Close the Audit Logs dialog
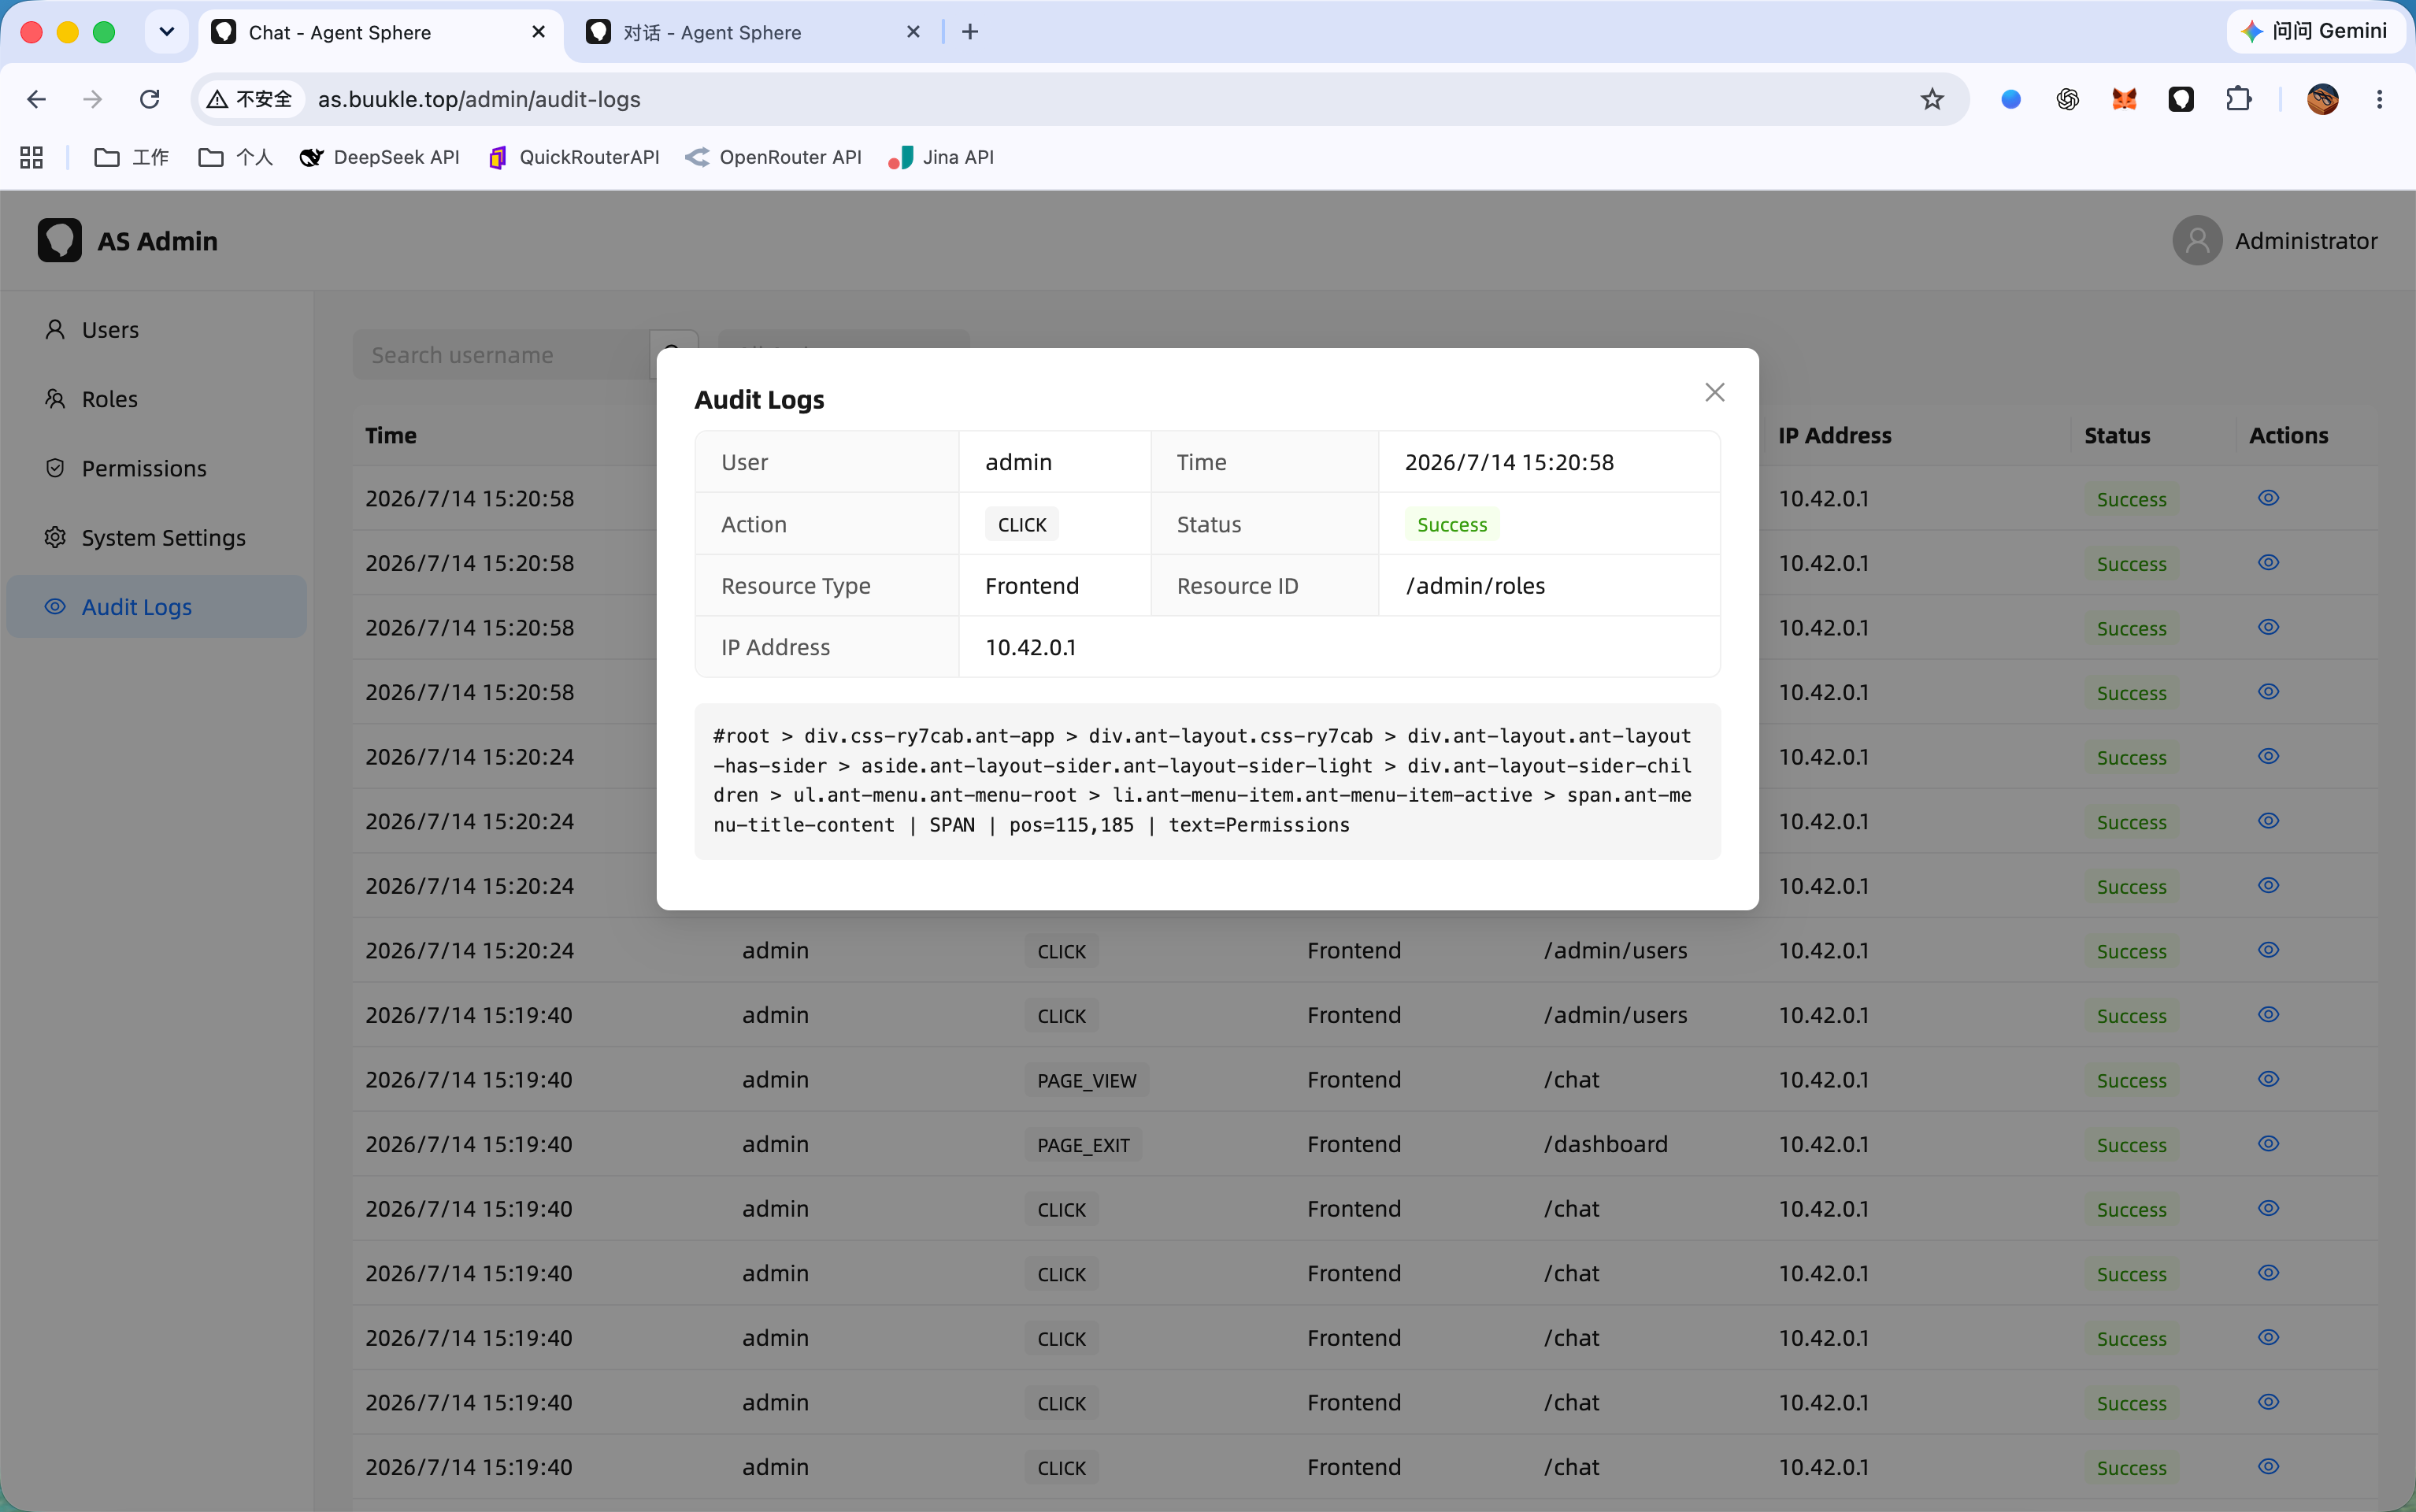This screenshot has width=2416, height=1512. pos(1714,392)
